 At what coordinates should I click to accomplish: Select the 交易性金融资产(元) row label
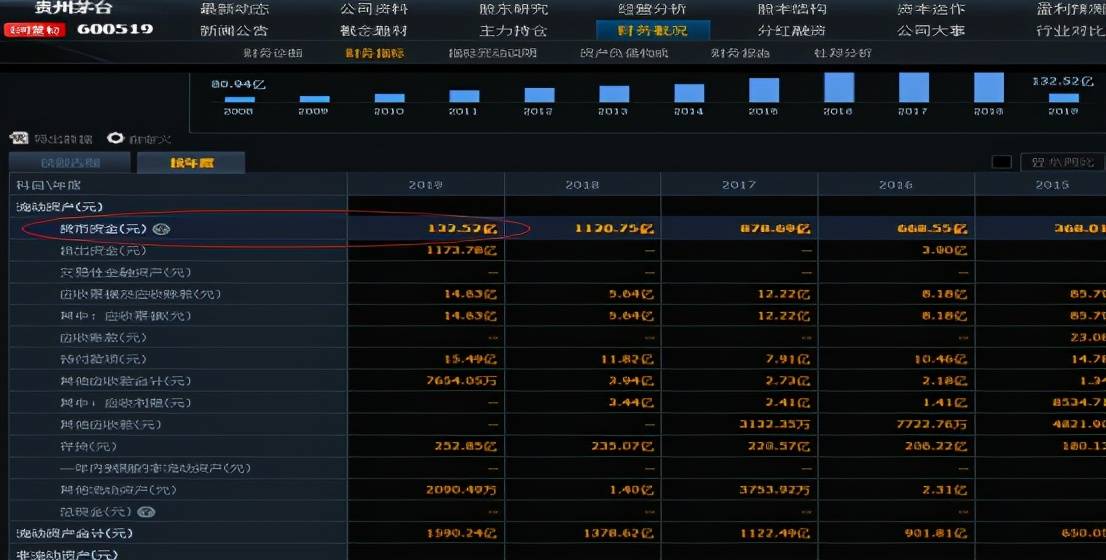(x=126, y=272)
